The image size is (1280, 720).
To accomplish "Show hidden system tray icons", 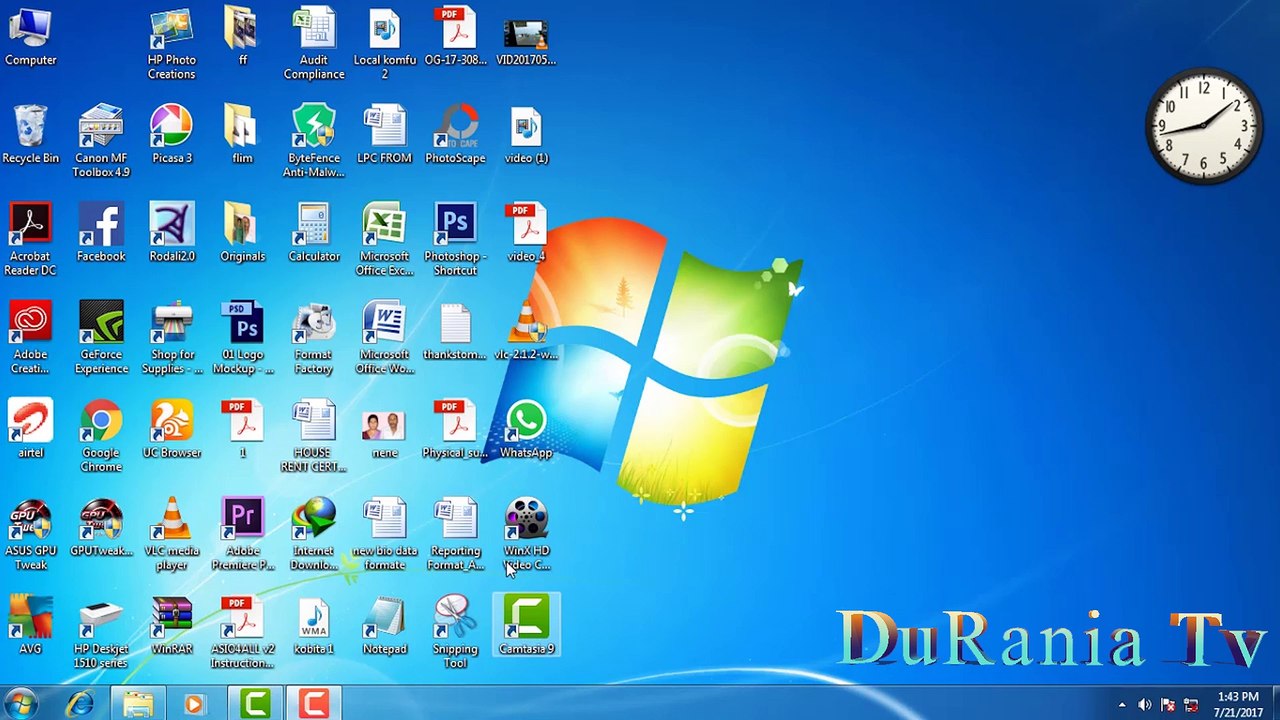I will point(1121,705).
